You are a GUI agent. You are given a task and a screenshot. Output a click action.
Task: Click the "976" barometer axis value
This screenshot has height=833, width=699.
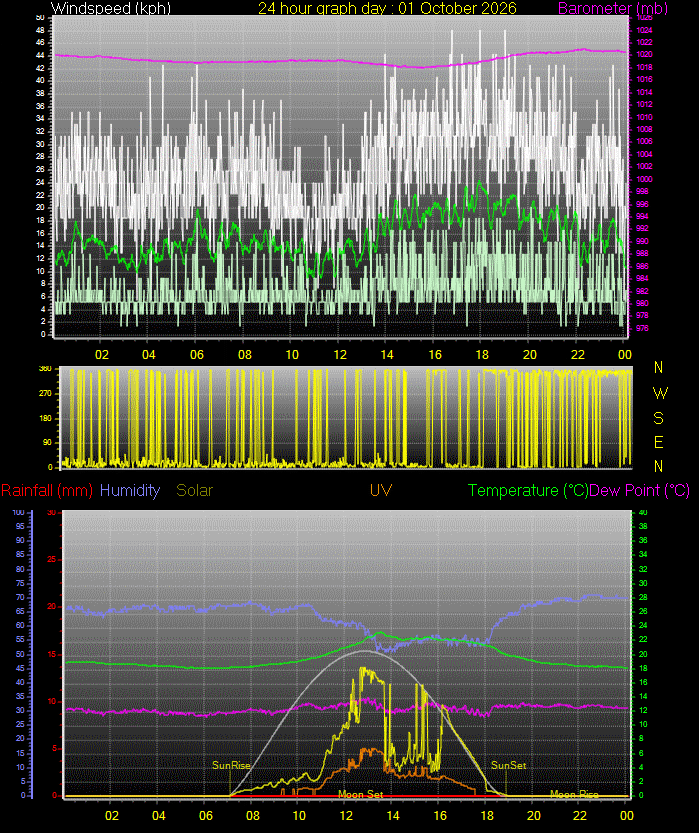point(642,328)
